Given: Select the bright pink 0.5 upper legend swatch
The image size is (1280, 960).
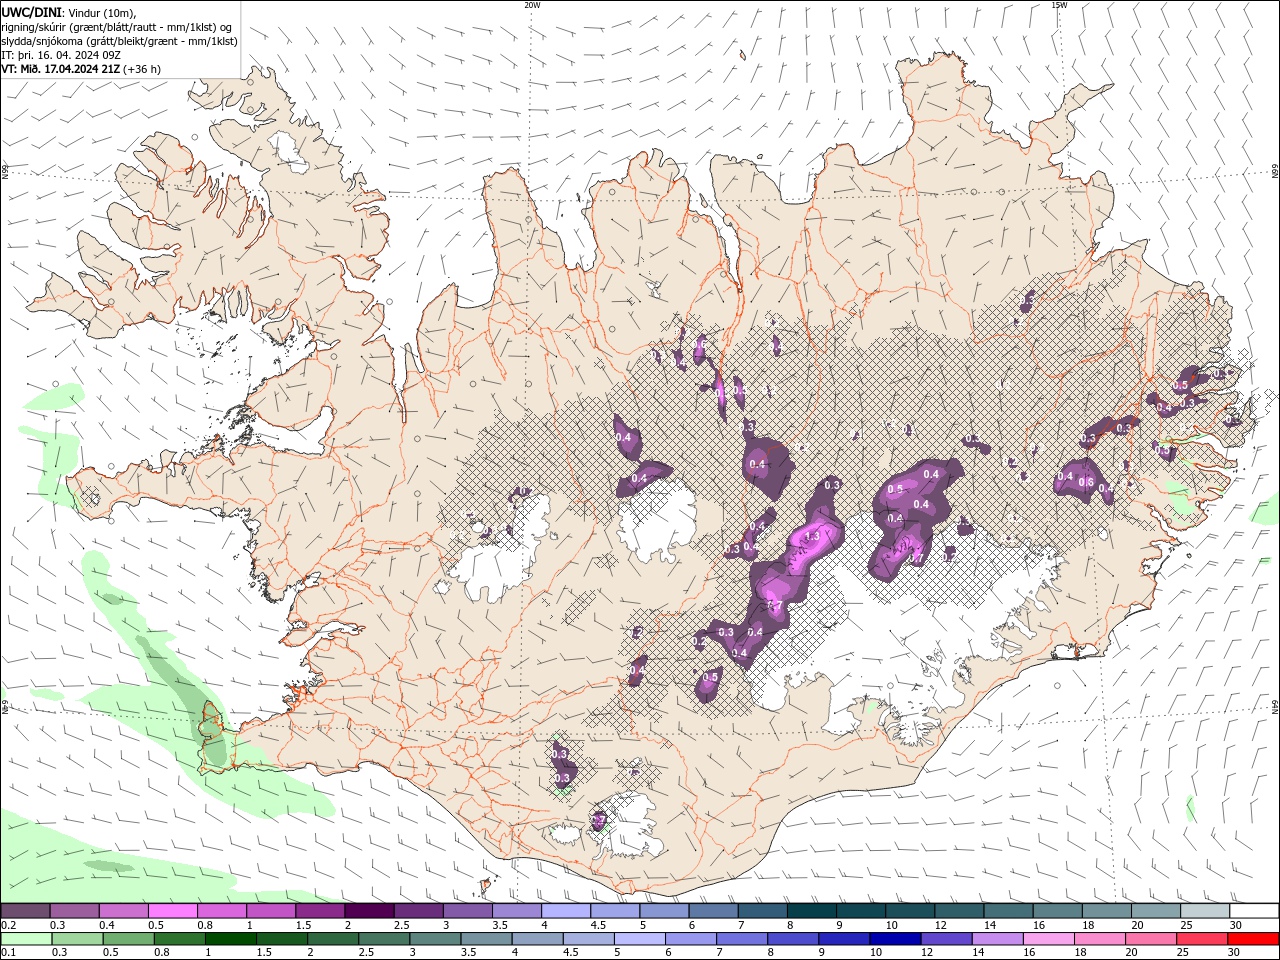Looking at the screenshot, I should click(x=172, y=910).
